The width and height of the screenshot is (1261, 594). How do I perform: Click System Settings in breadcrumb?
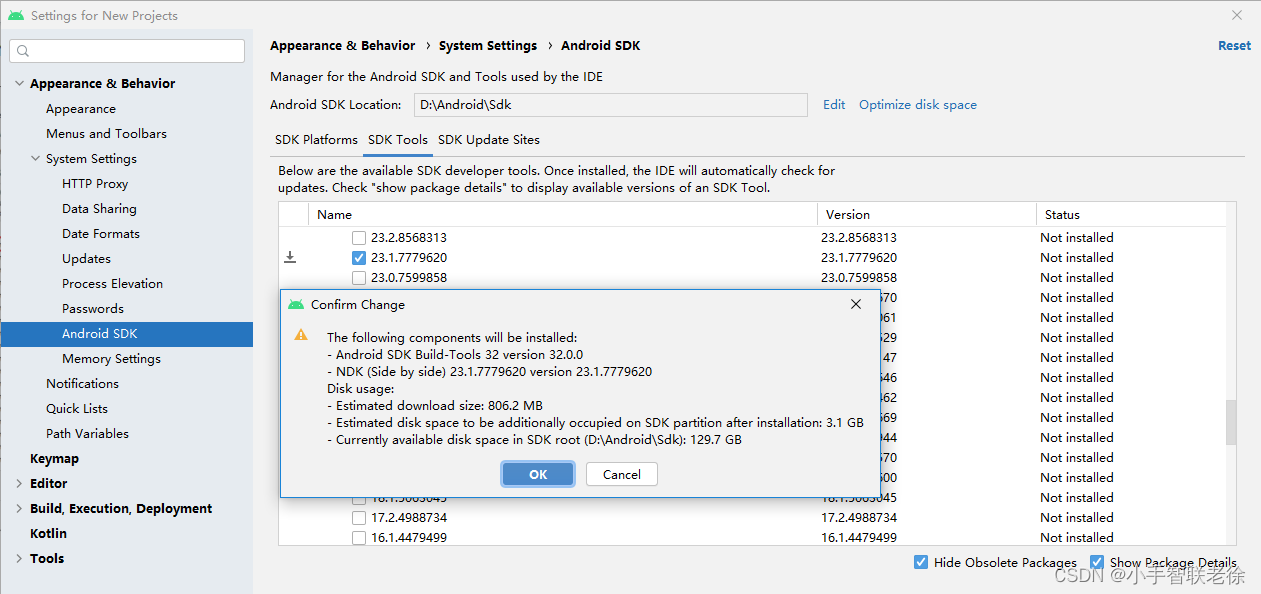488,46
